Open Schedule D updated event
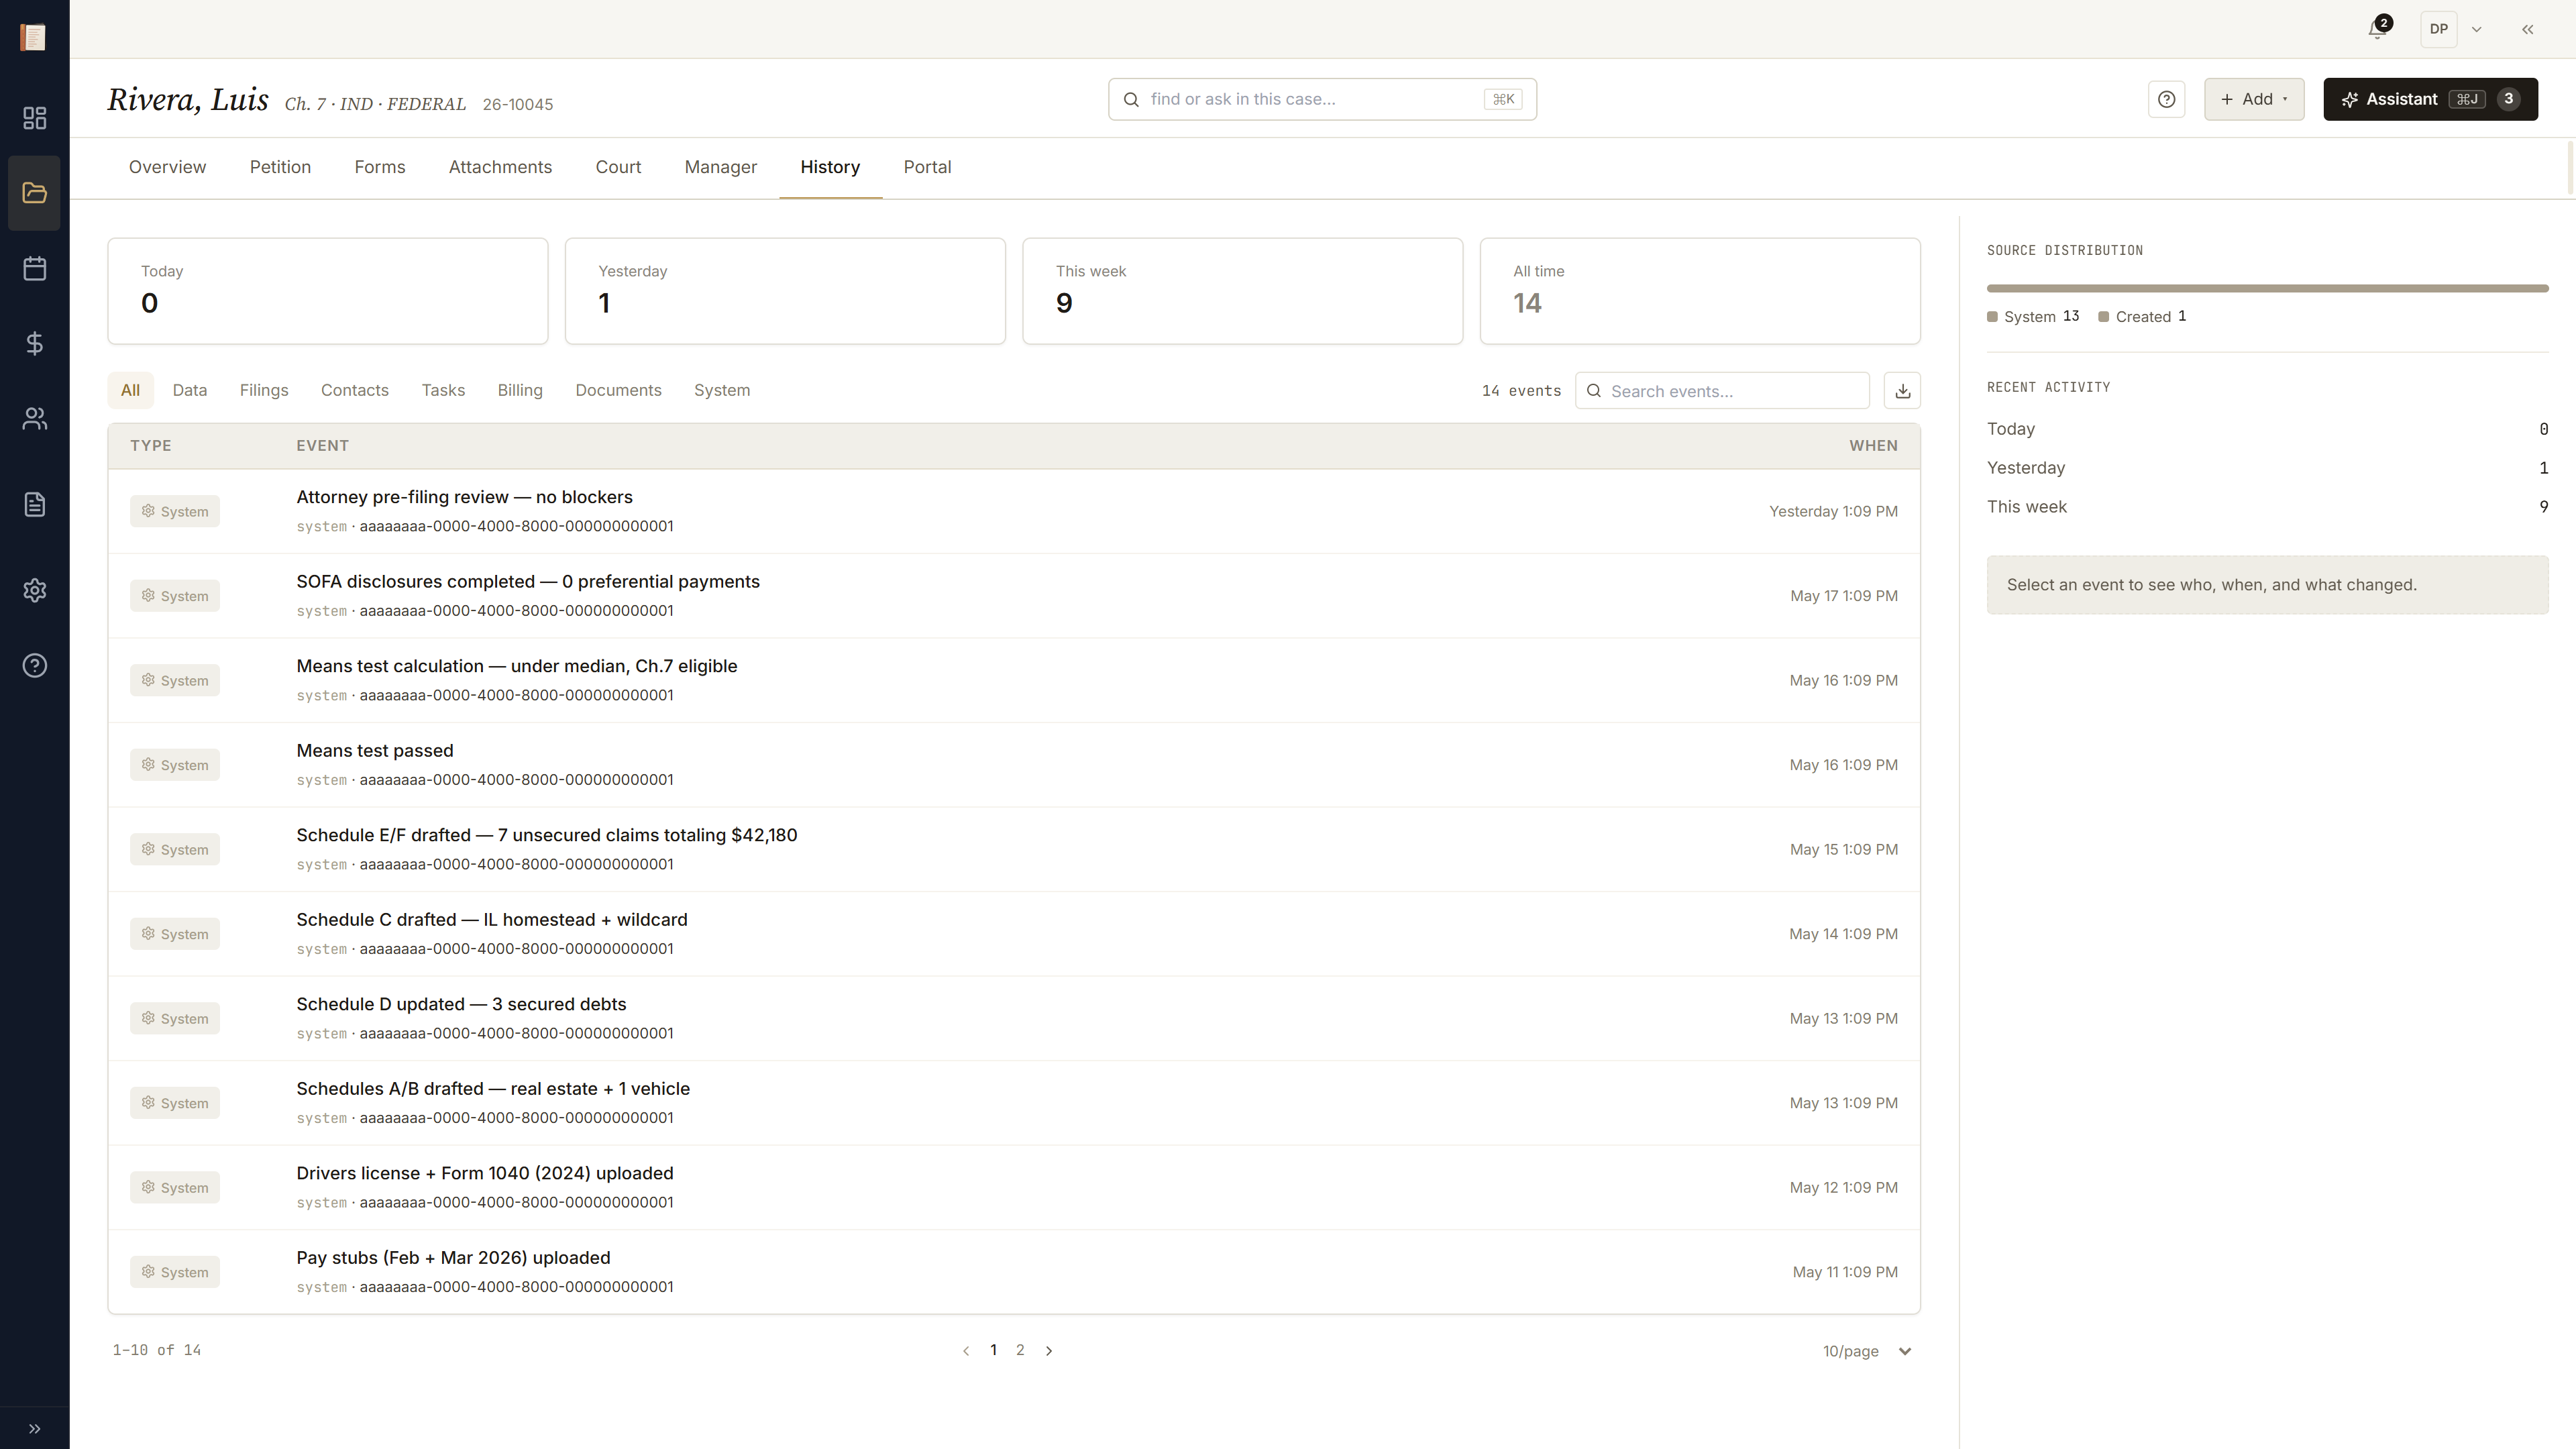This screenshot has height=1449, width=2576. [1014, 1018]
